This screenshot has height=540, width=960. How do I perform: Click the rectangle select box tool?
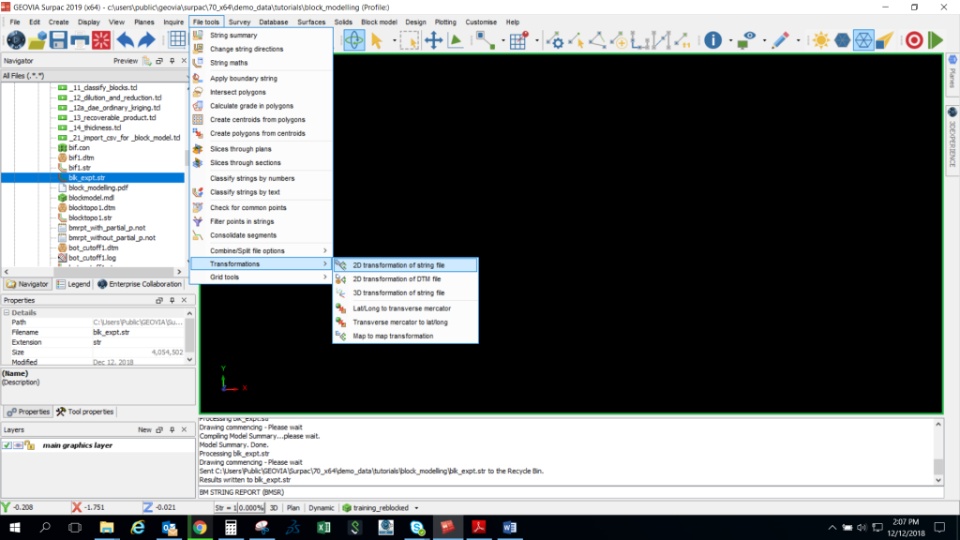click(x=408, y=40)
